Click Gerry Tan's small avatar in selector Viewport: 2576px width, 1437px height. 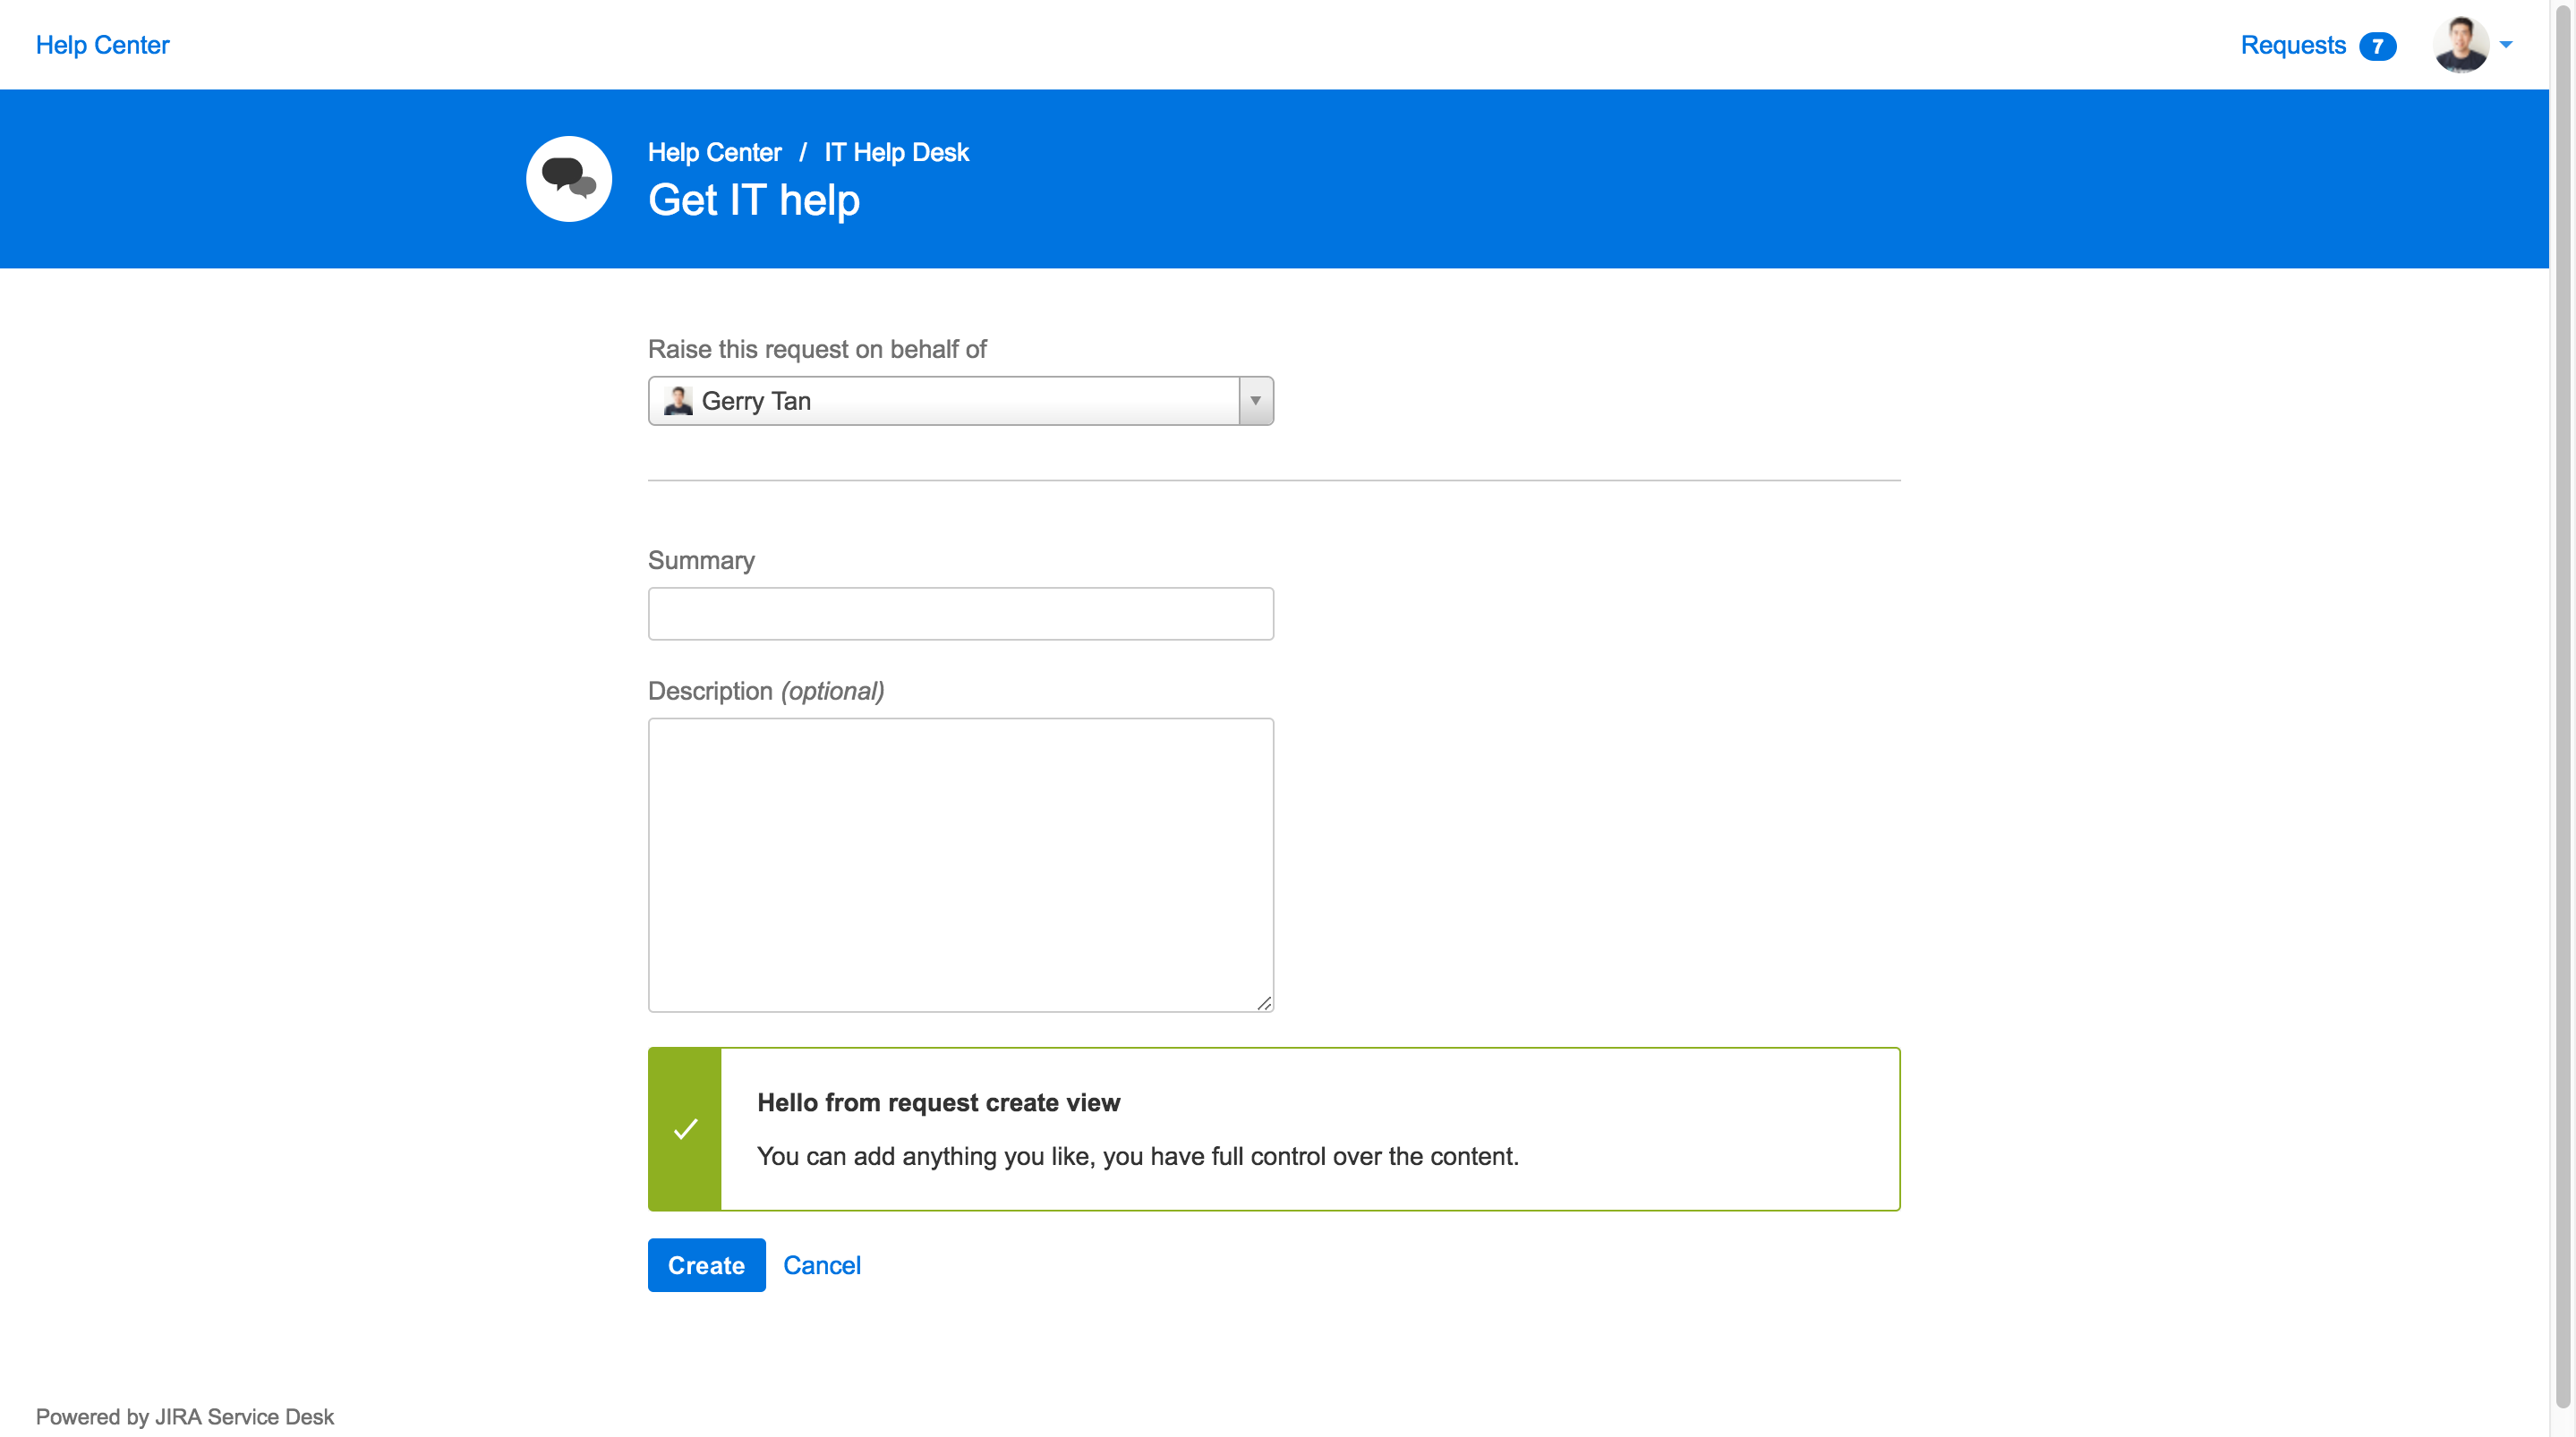tap(678, 401)
